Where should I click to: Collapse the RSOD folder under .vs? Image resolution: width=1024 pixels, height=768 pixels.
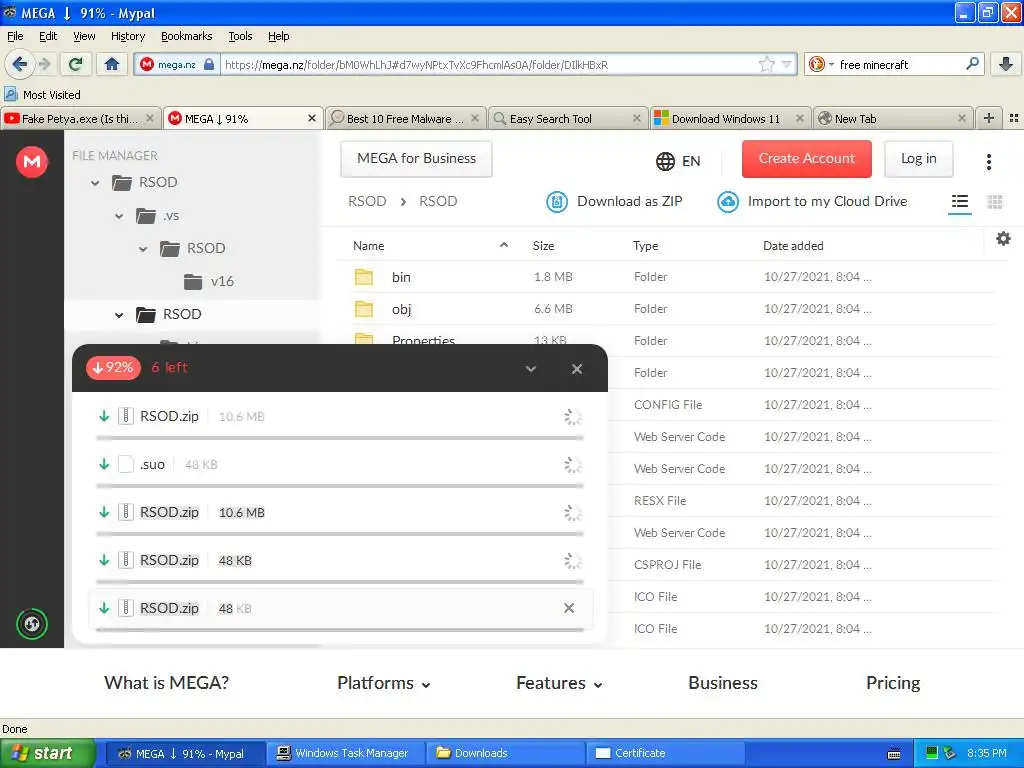(x=143, y=249)
